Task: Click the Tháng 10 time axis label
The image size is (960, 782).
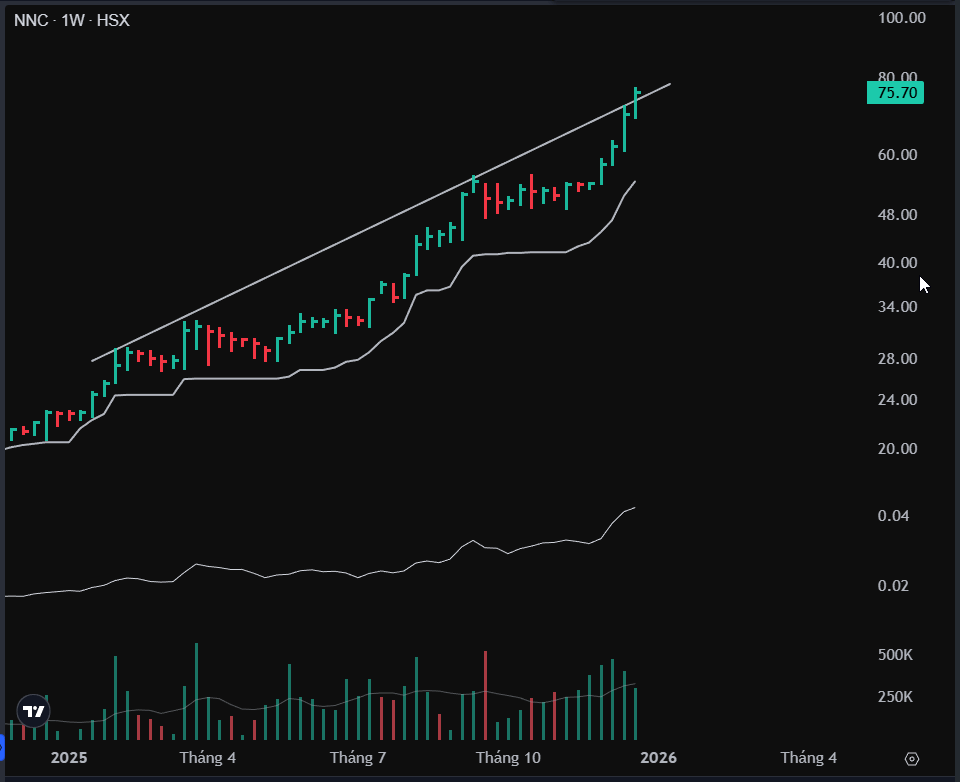Action: (508, 758)
